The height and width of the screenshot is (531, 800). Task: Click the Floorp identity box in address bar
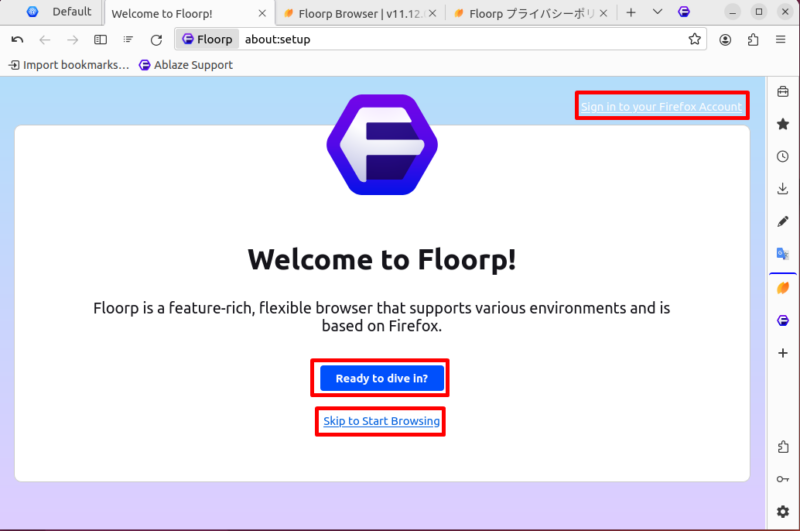pyautogui.click(x=208, y=39)
